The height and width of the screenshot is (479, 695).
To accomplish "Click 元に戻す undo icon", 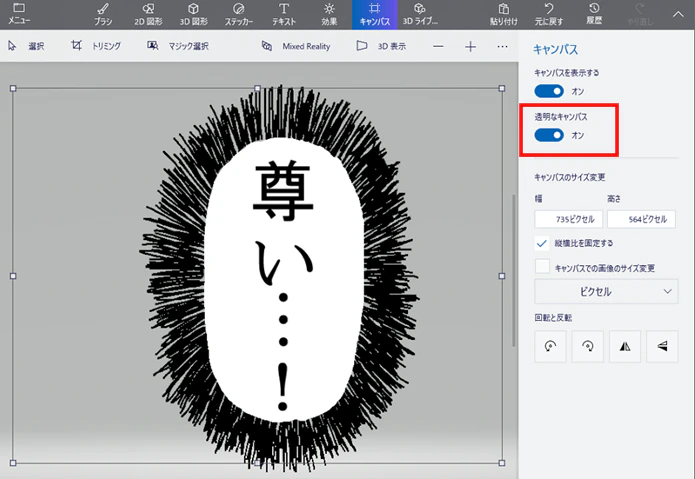I will (x=549, y=14).
